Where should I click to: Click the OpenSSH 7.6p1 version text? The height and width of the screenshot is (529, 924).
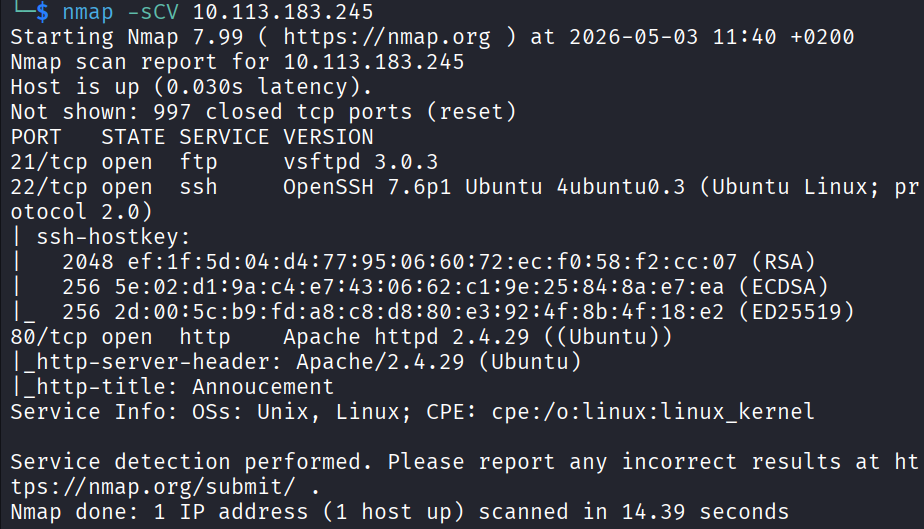367,187
